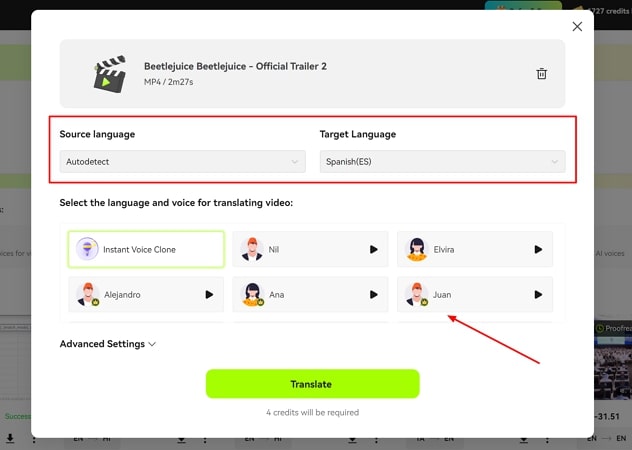Click Nil's avatar icon

(x=252, y=249)
